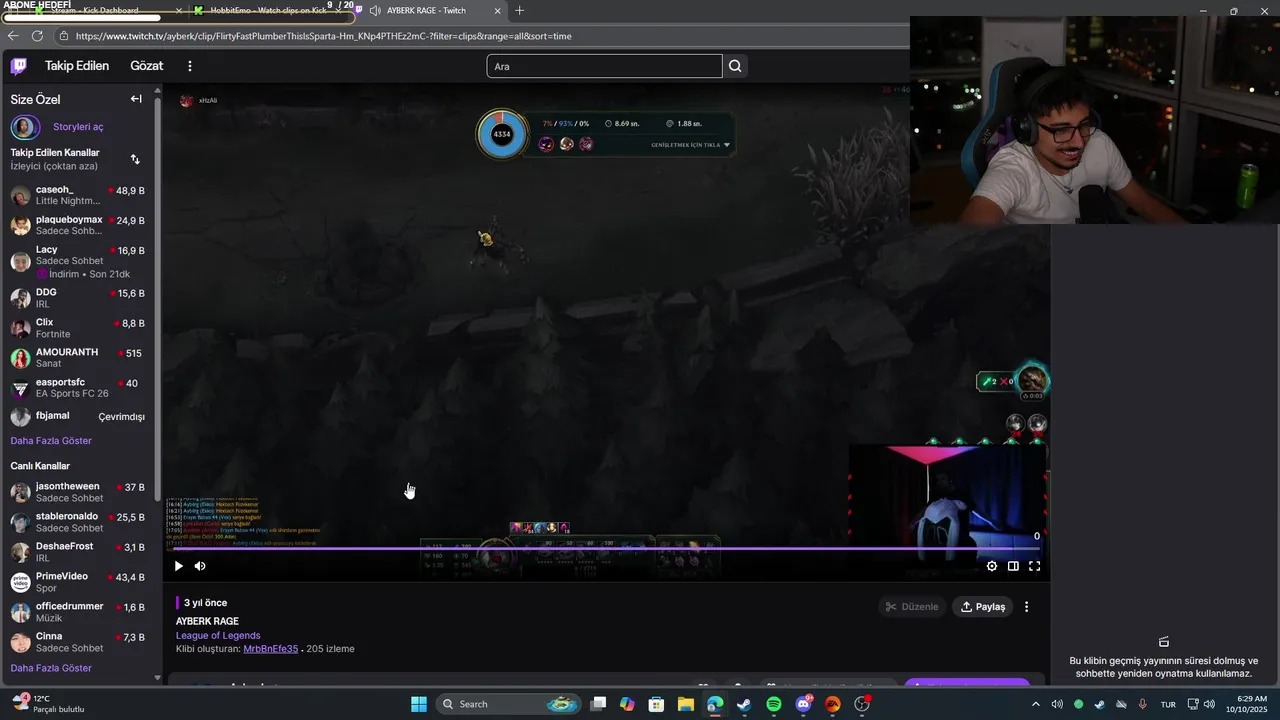This screenshot has height=720, width=1280.
Task: Sort followed channels with arrows icon
Action: pyautogui.click(x=135, y=159)
